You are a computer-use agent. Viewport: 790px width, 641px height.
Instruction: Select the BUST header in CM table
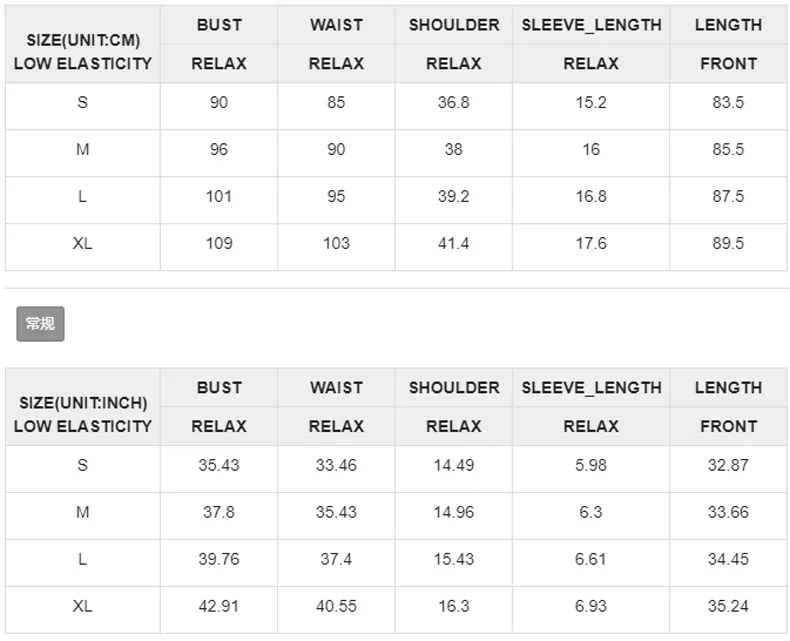tap(219, 25)
